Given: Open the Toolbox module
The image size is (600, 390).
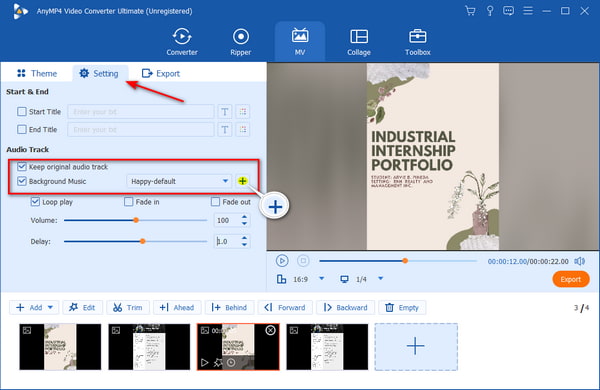Looking at the screenshot, I should 418,42.
